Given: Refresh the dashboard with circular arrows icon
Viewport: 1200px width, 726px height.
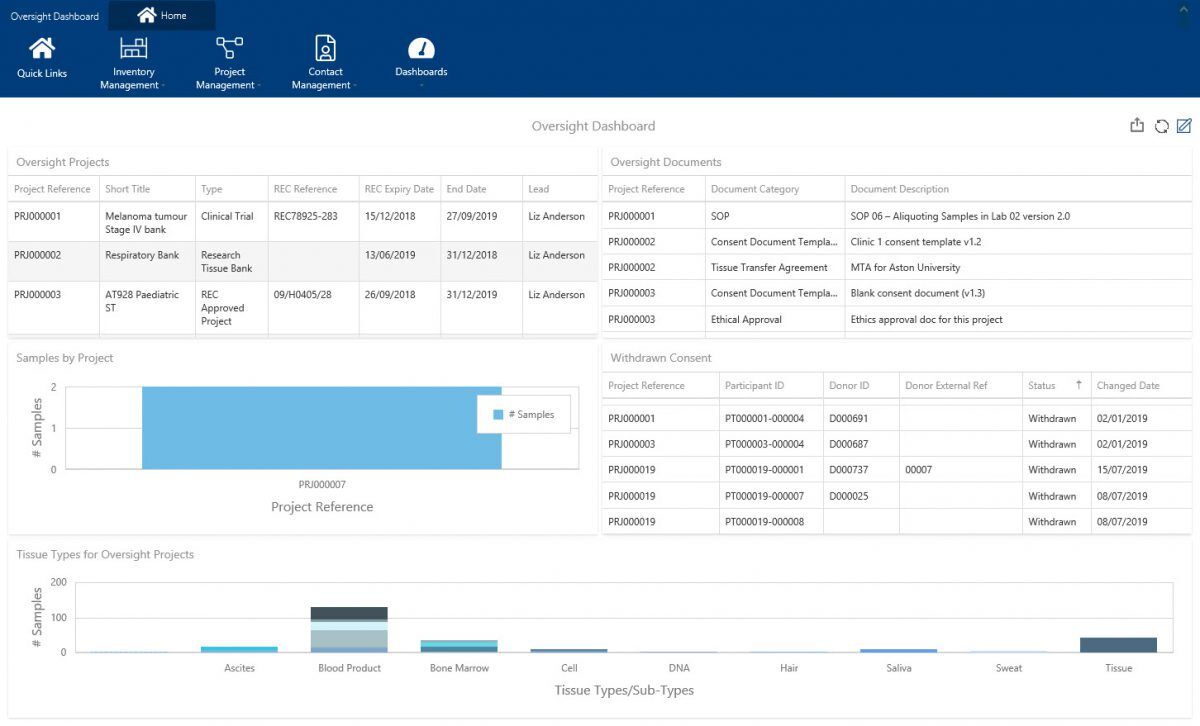Looking at the screenshot, I should tap(1161, 126).
